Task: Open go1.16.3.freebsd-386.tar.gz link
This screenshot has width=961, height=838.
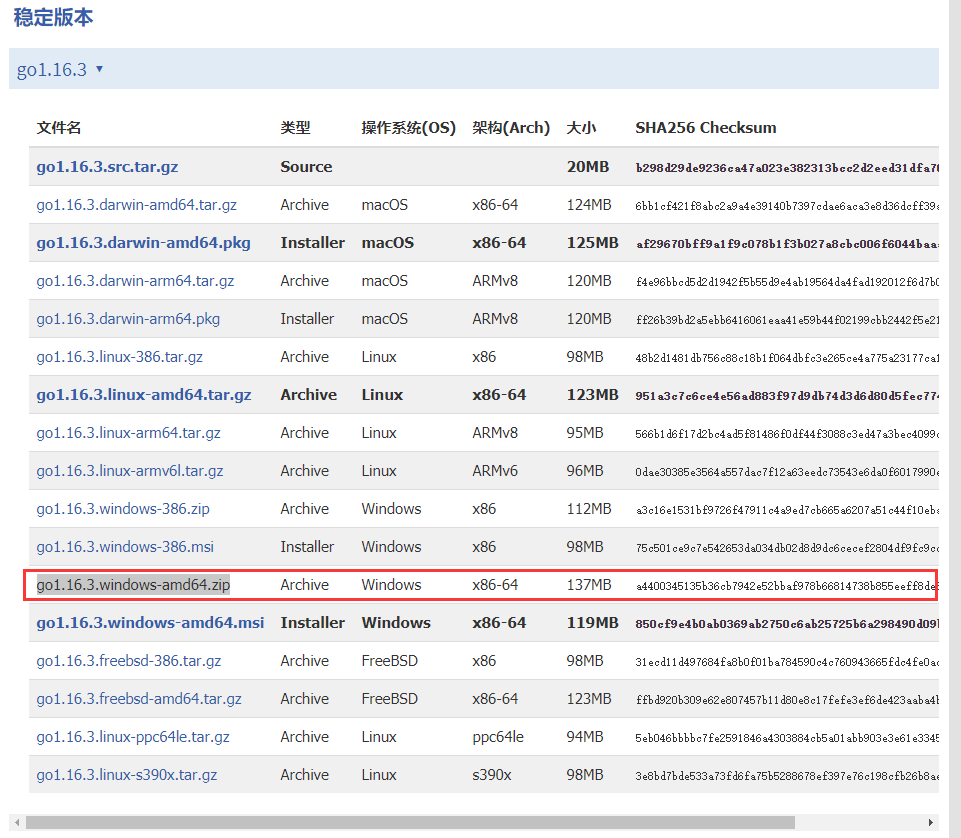Action: click(129, 661)
